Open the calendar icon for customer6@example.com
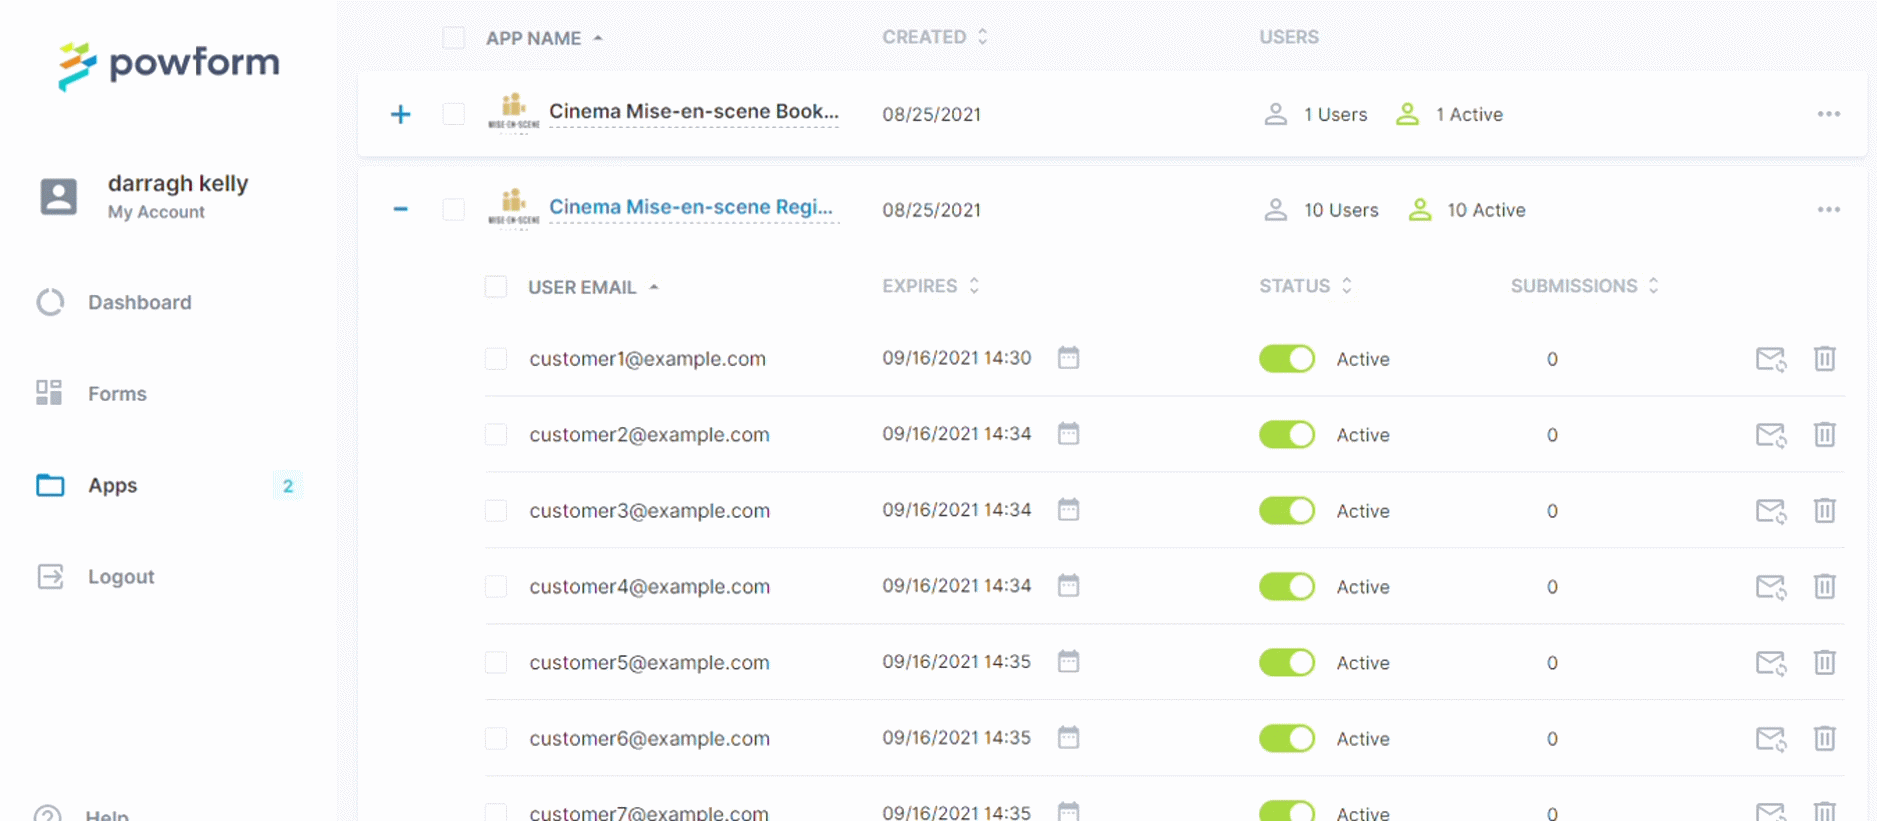 click(1068, 737)
